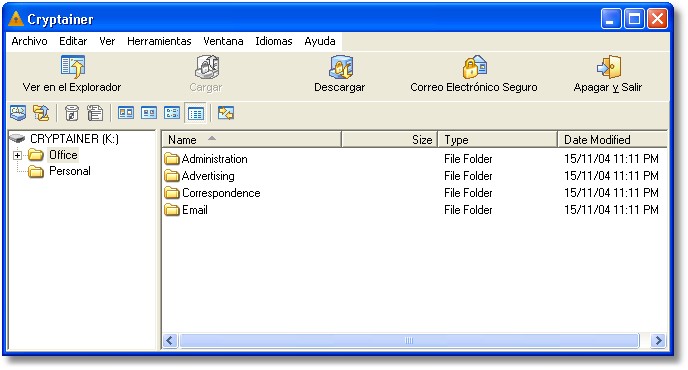This screenshot has height=370, width=688.
Task: Click the drive icon in small toolbar
Action: [x=18, y=113]
